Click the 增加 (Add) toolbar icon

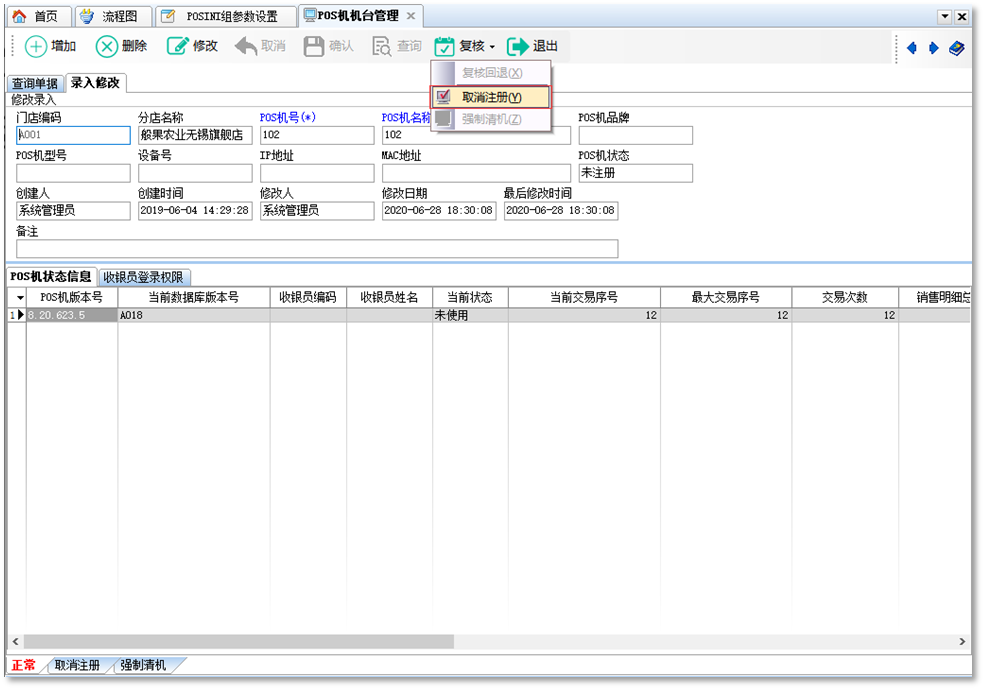click(x=36, y=46)
